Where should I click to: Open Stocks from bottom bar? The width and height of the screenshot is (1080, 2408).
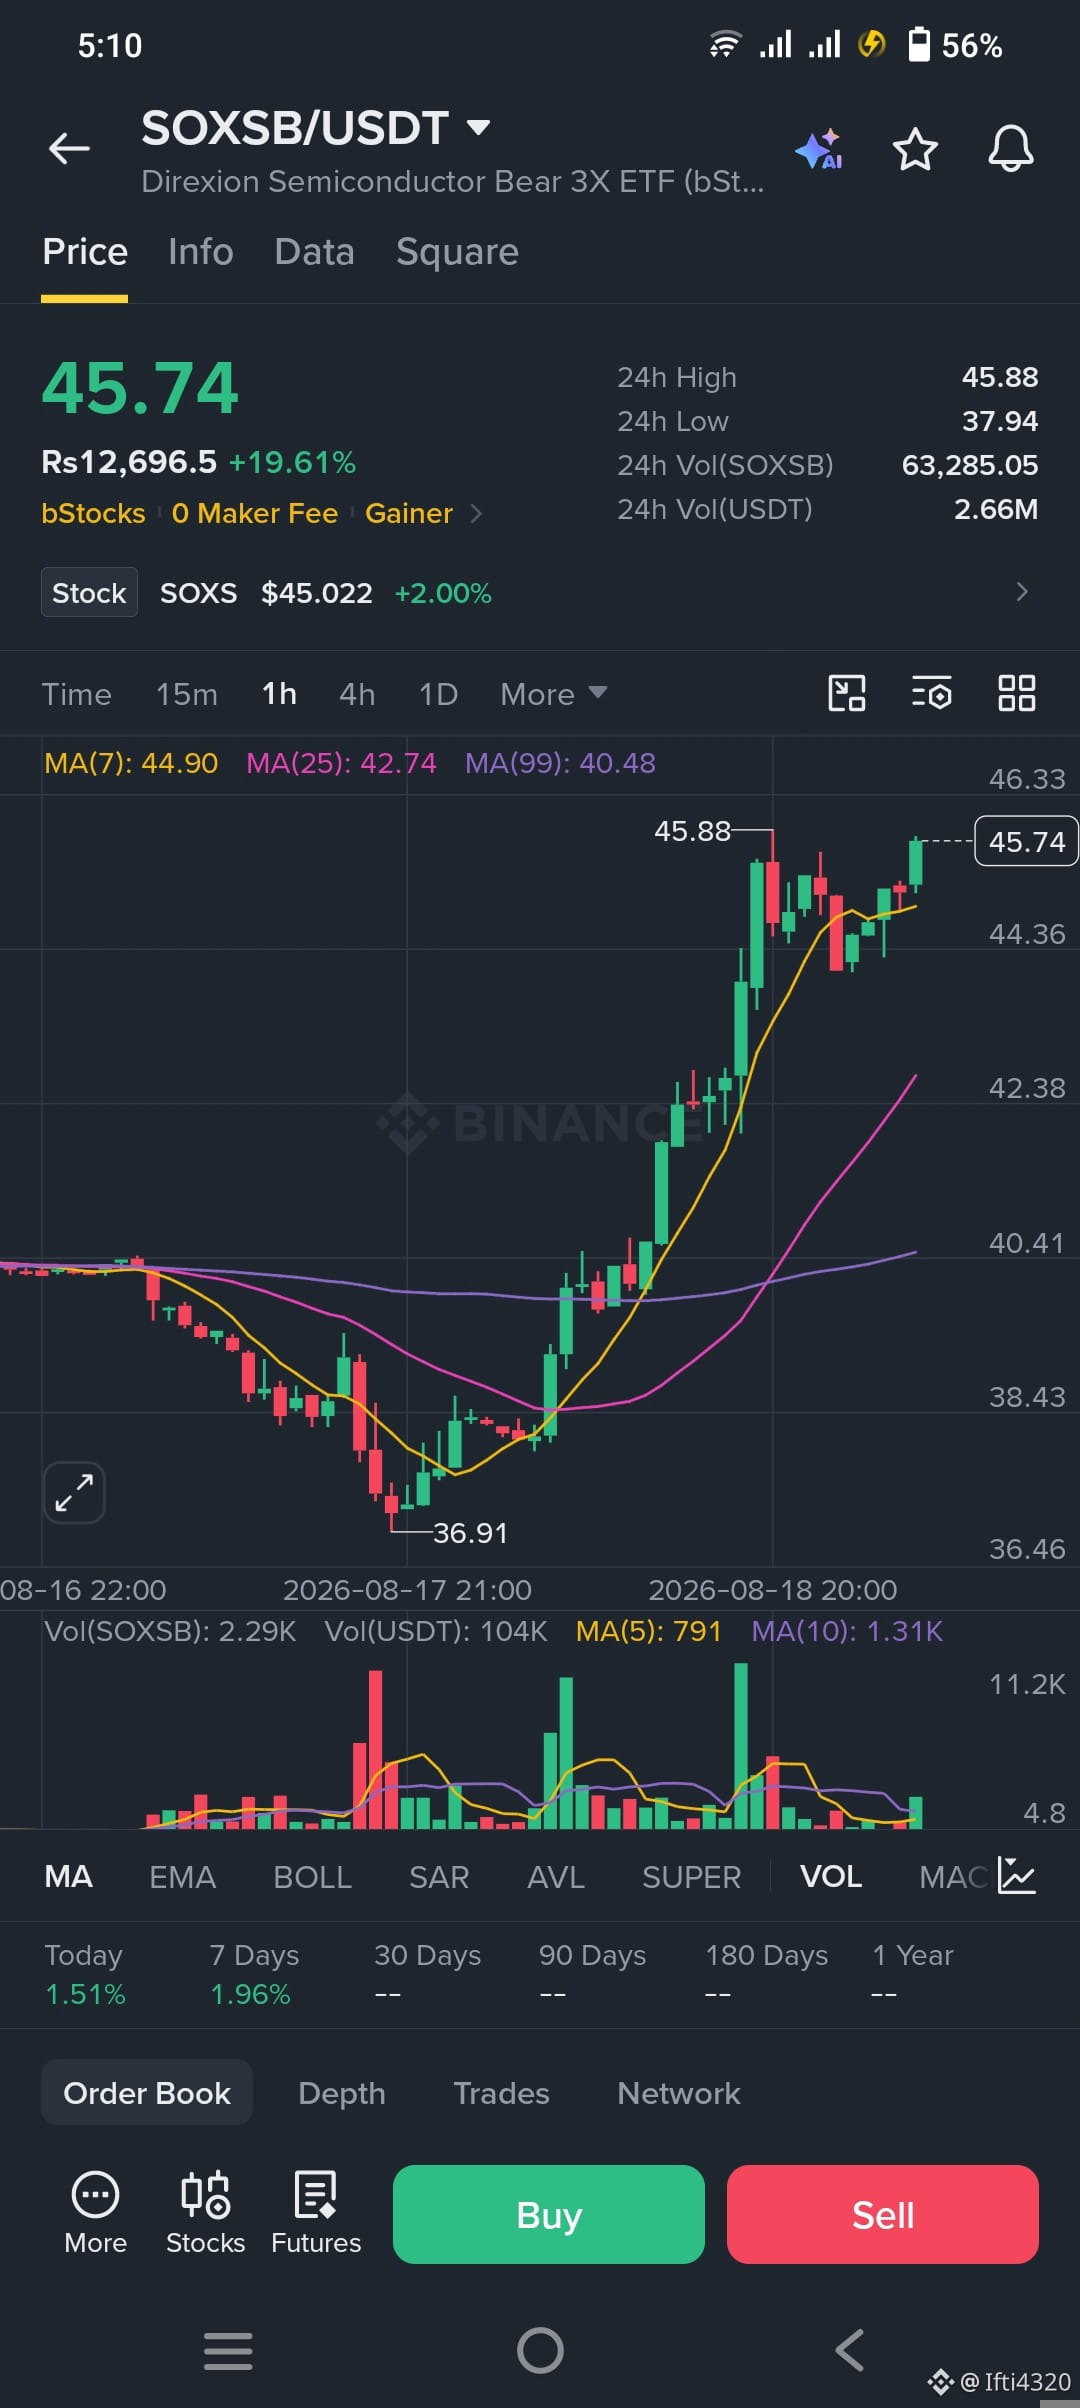(205, 2214)
